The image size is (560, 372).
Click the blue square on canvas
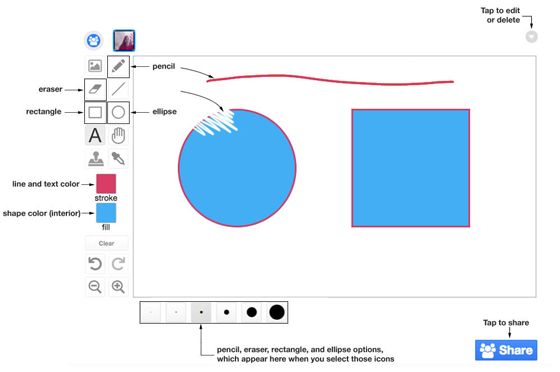click(x=411, y=168)
